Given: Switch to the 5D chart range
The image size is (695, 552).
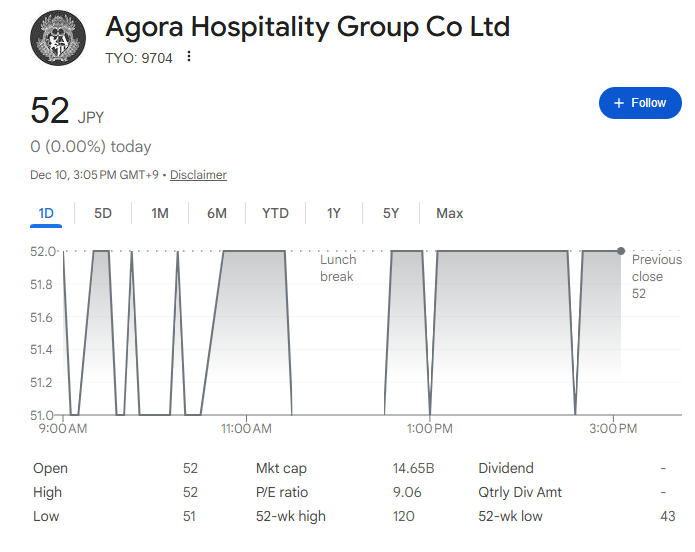Looking at the screenshot, I should 103,213.
